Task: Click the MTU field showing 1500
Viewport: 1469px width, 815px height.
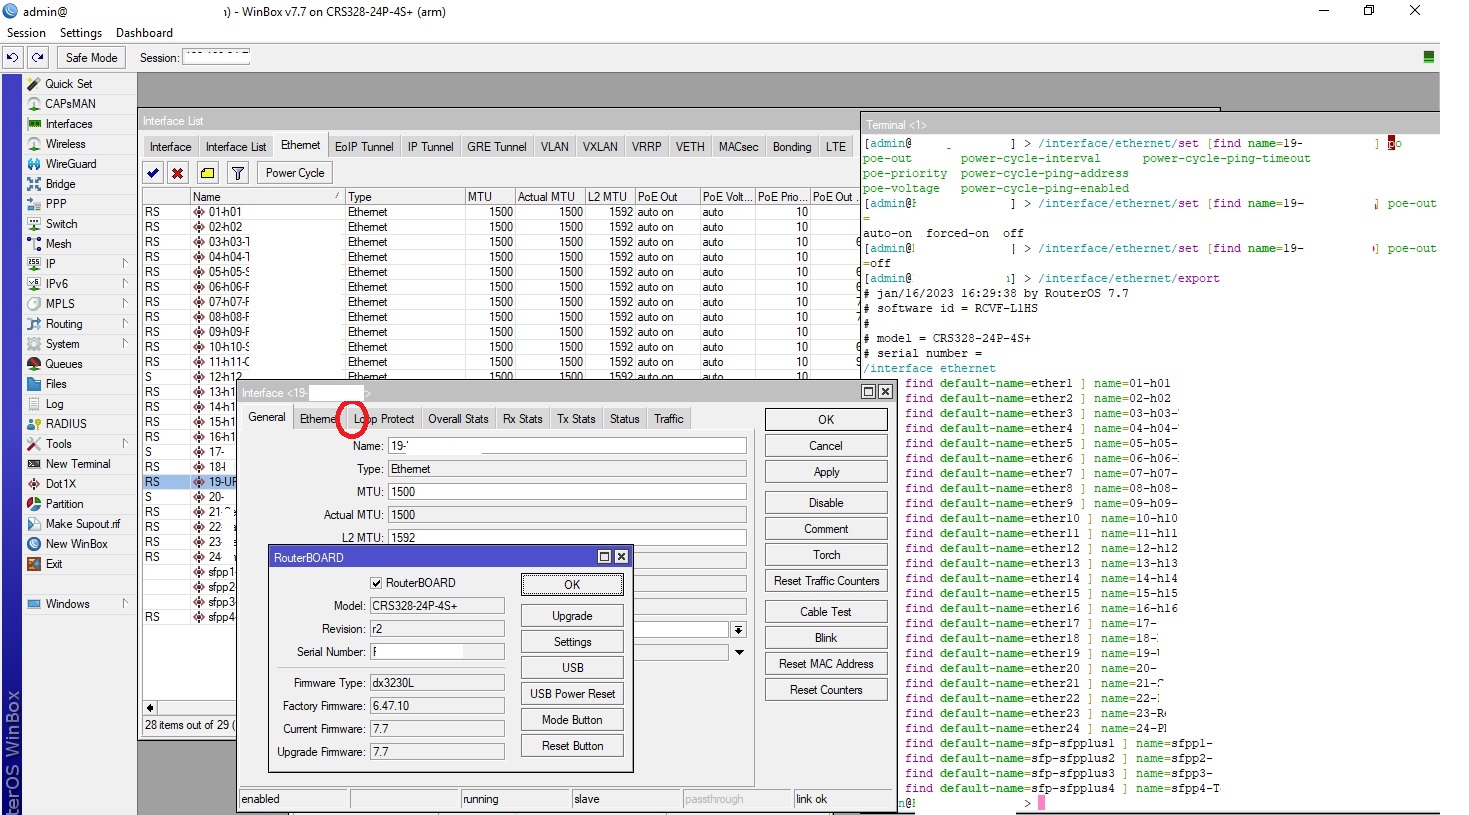Action: click(567, 492)
